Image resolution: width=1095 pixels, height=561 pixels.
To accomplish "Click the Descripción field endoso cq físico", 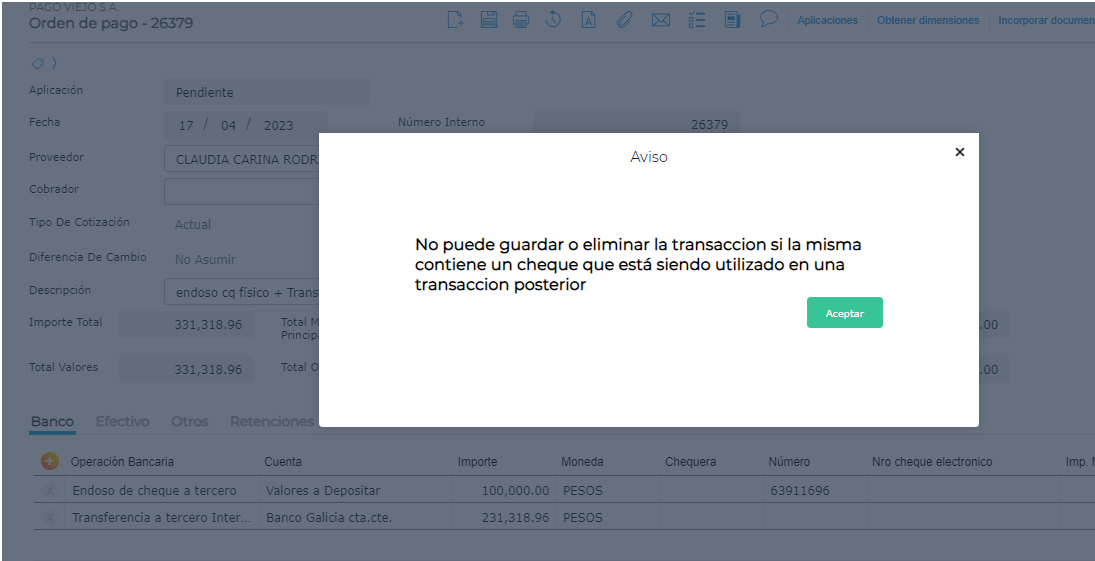I will [242, 292].
